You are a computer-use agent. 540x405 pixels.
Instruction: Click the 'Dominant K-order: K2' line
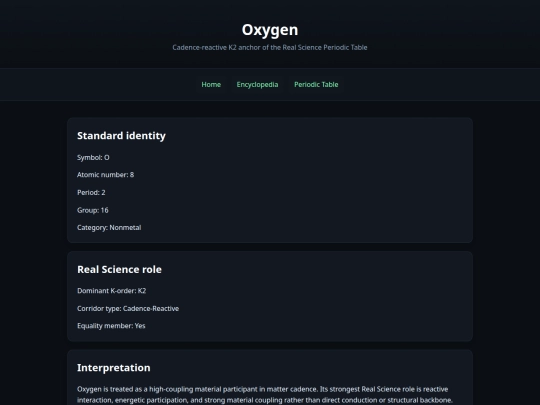pyautogui.click(x=112, y=291)
